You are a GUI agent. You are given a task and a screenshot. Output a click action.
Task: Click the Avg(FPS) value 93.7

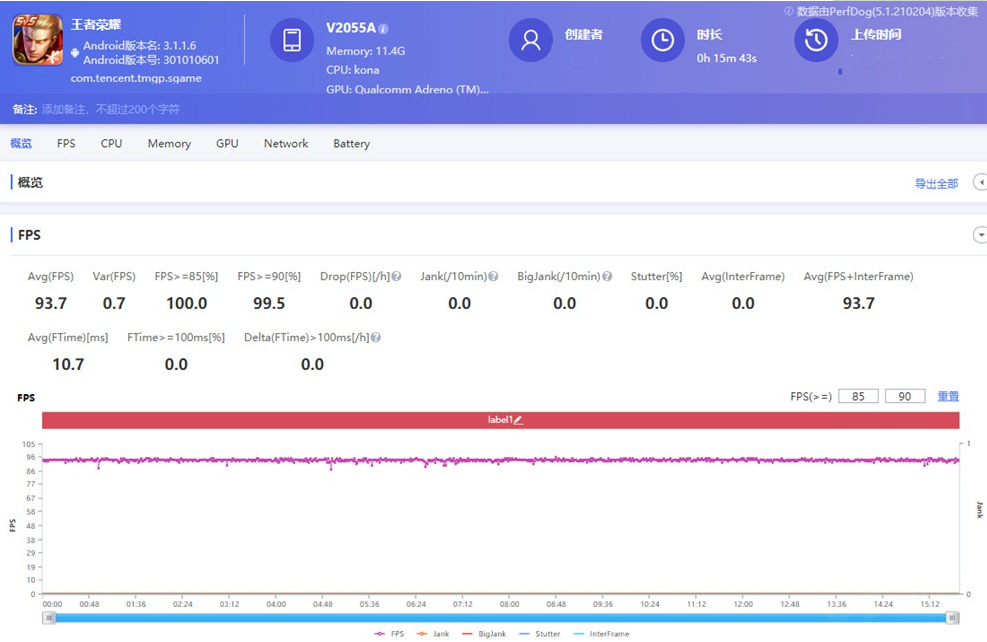[x=51, y=303]
